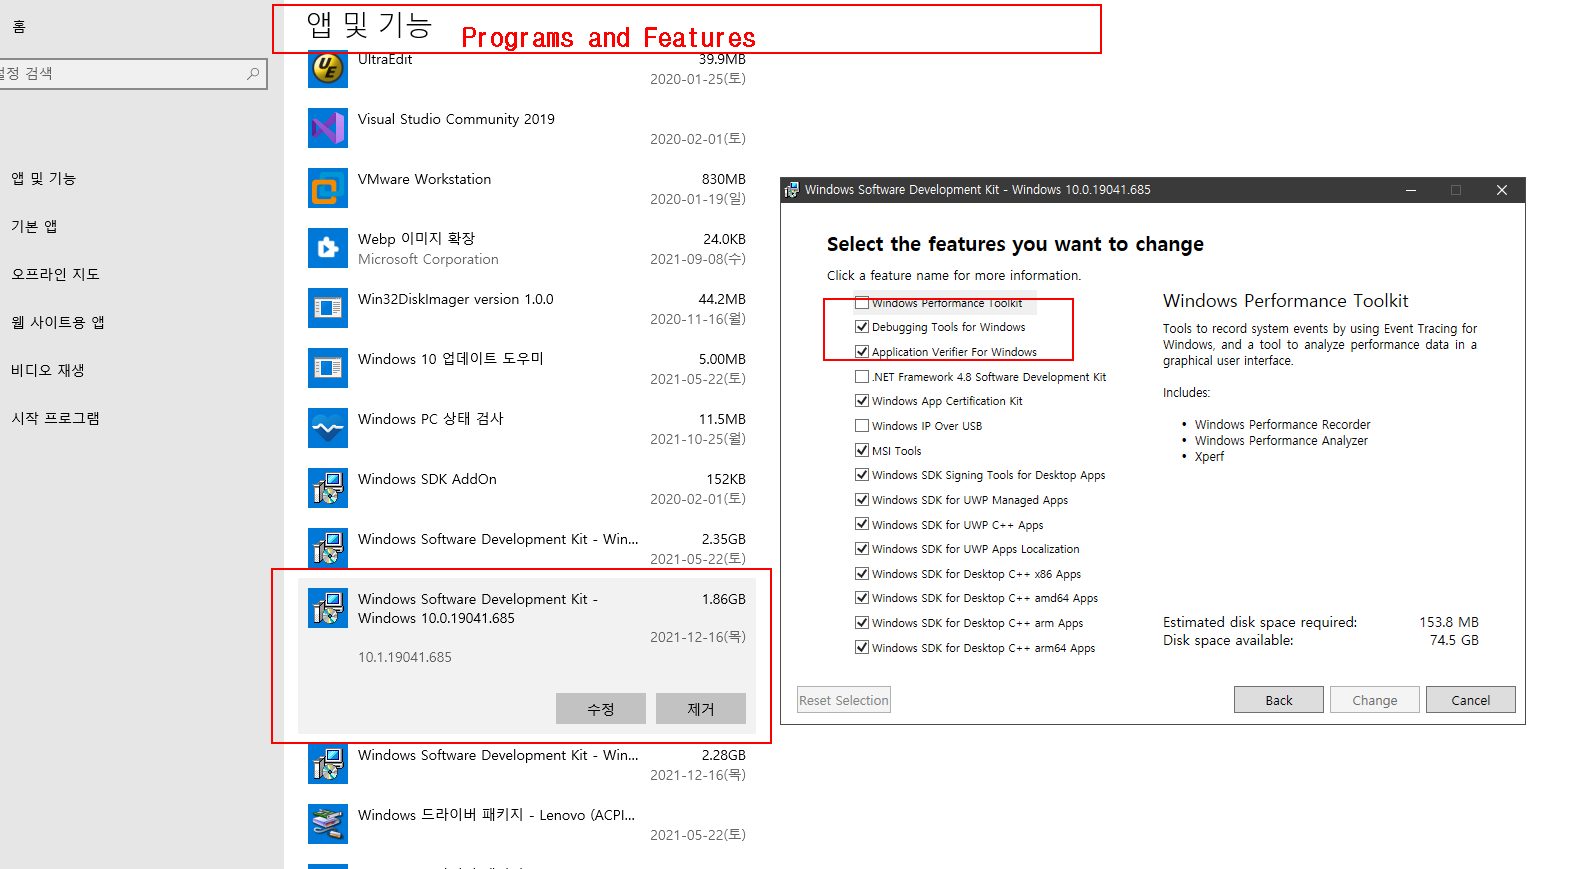
Task: Minimize the Windows SDK dialog window
Action: coord(1411,190)
